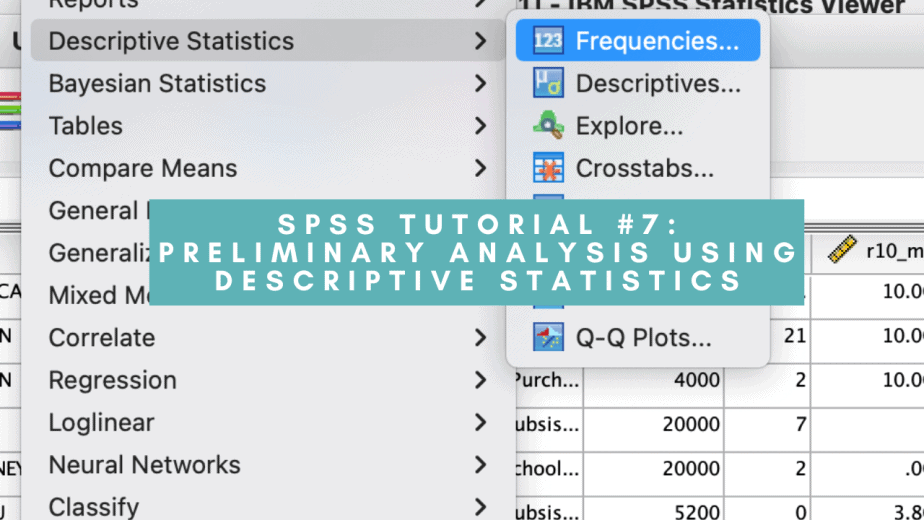
Task: Open the Mixed Models menu item
Action: pos(99,295)
